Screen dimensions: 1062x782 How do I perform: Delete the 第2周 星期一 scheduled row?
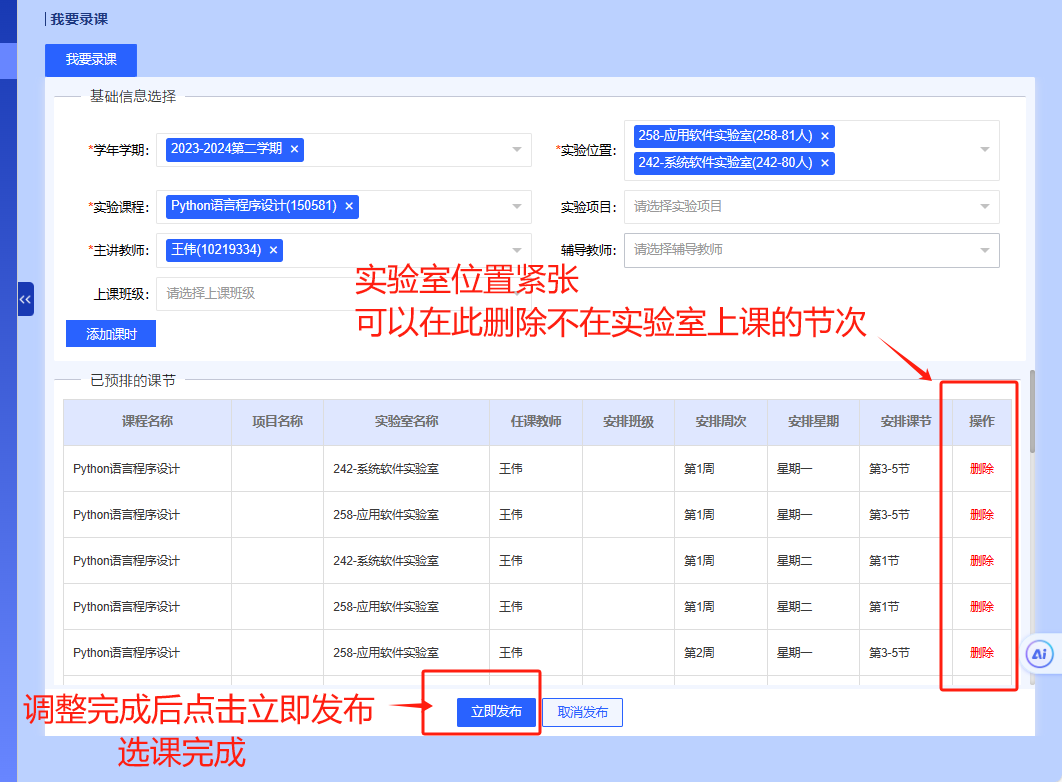[x=981, y=653]
